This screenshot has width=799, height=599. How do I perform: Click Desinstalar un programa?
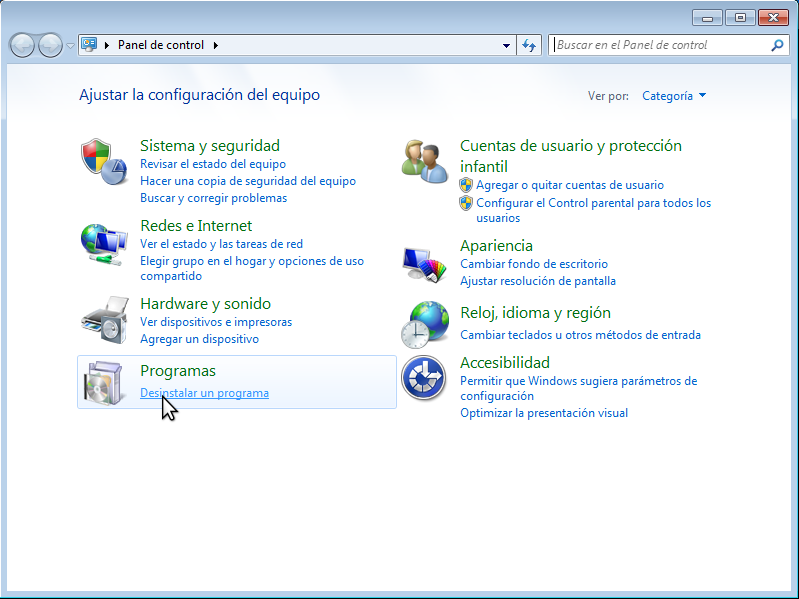click(x=204, y=393)
